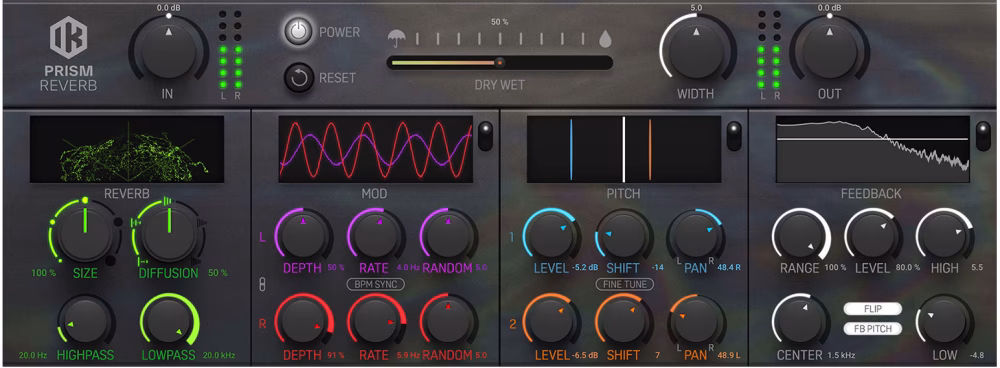The image size is (1000, 368).
Task: Click the DIFFUSION knob
Action: 169,233
